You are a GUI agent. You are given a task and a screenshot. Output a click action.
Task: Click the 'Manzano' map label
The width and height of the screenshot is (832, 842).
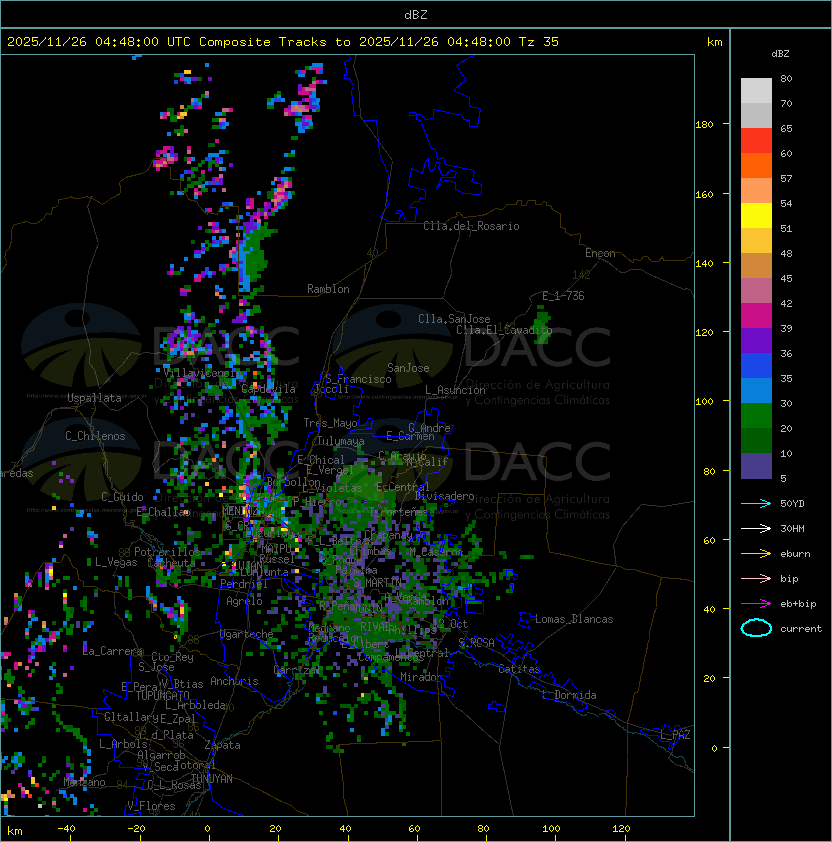[84, 782]
